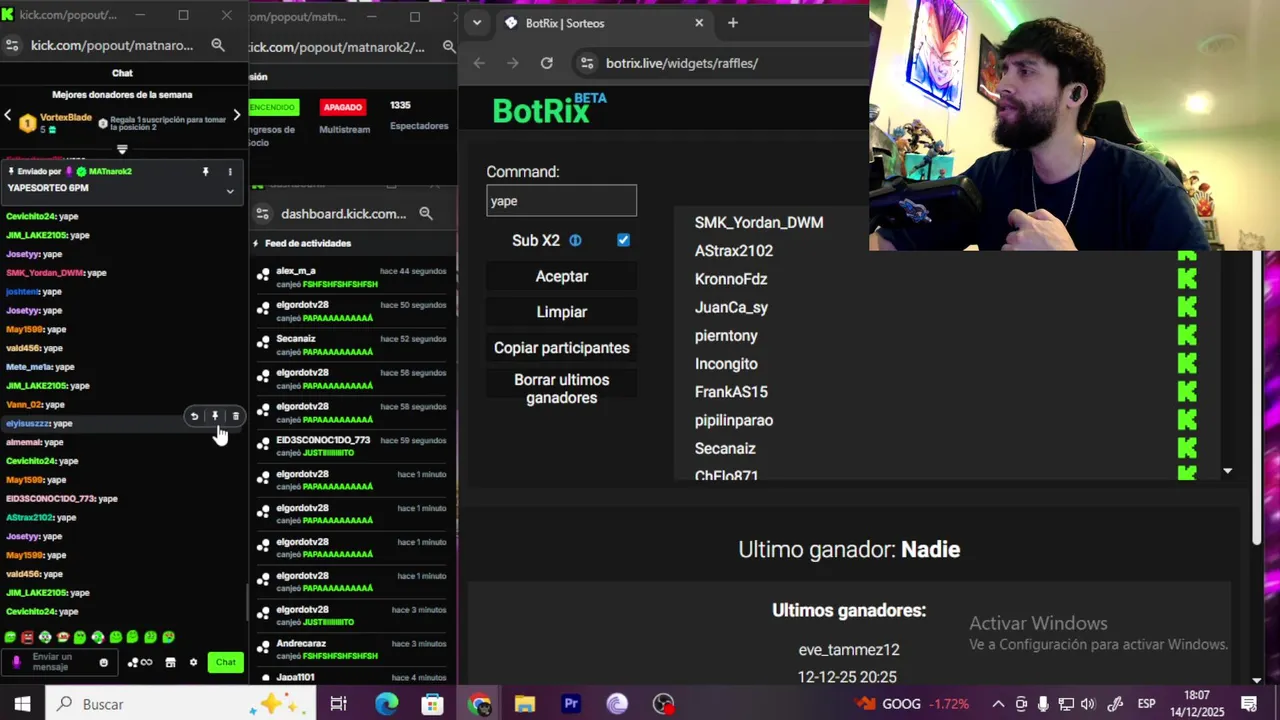Select participant pipilinparao in raffle list
The width and height of the screenshot is (1280, 720).
pyautogui.click(x=734, y=420)
